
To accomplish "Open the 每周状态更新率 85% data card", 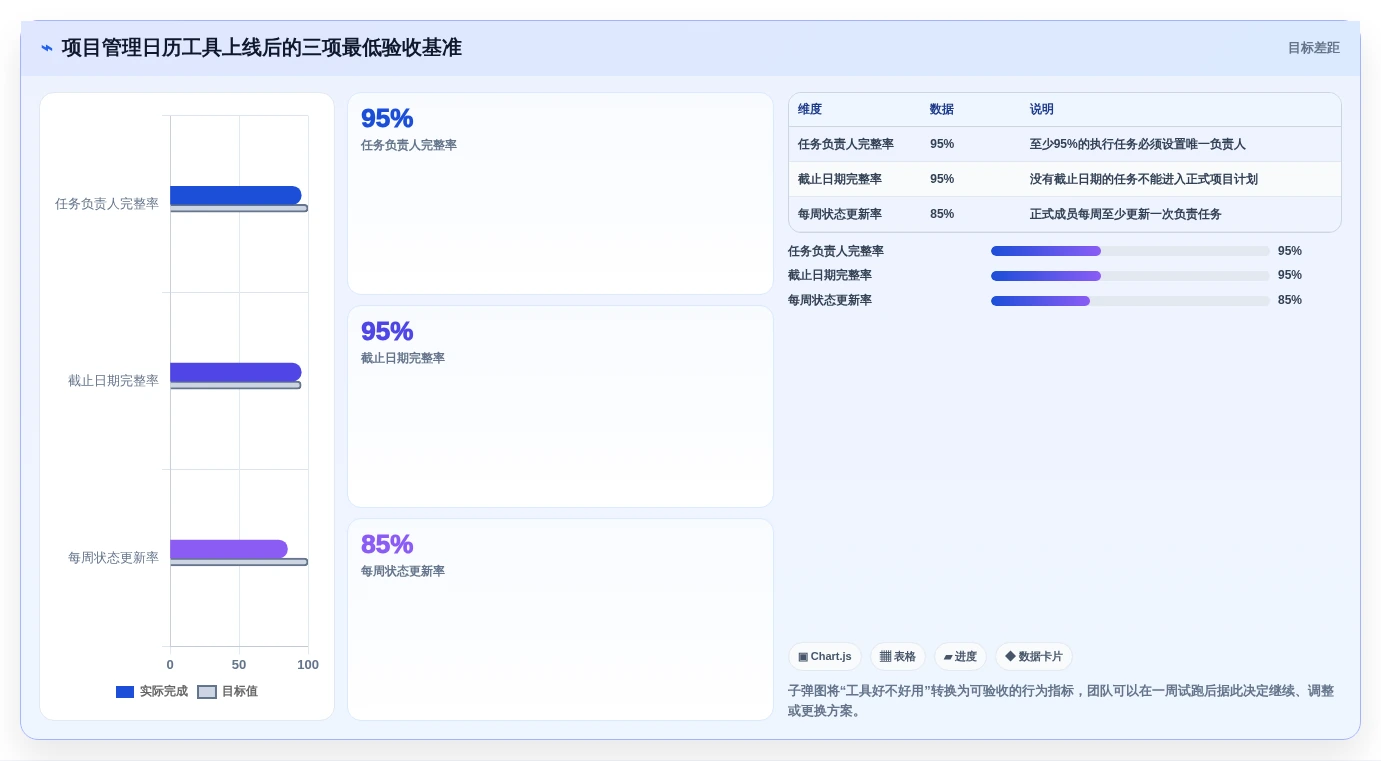I will point(560,619).
